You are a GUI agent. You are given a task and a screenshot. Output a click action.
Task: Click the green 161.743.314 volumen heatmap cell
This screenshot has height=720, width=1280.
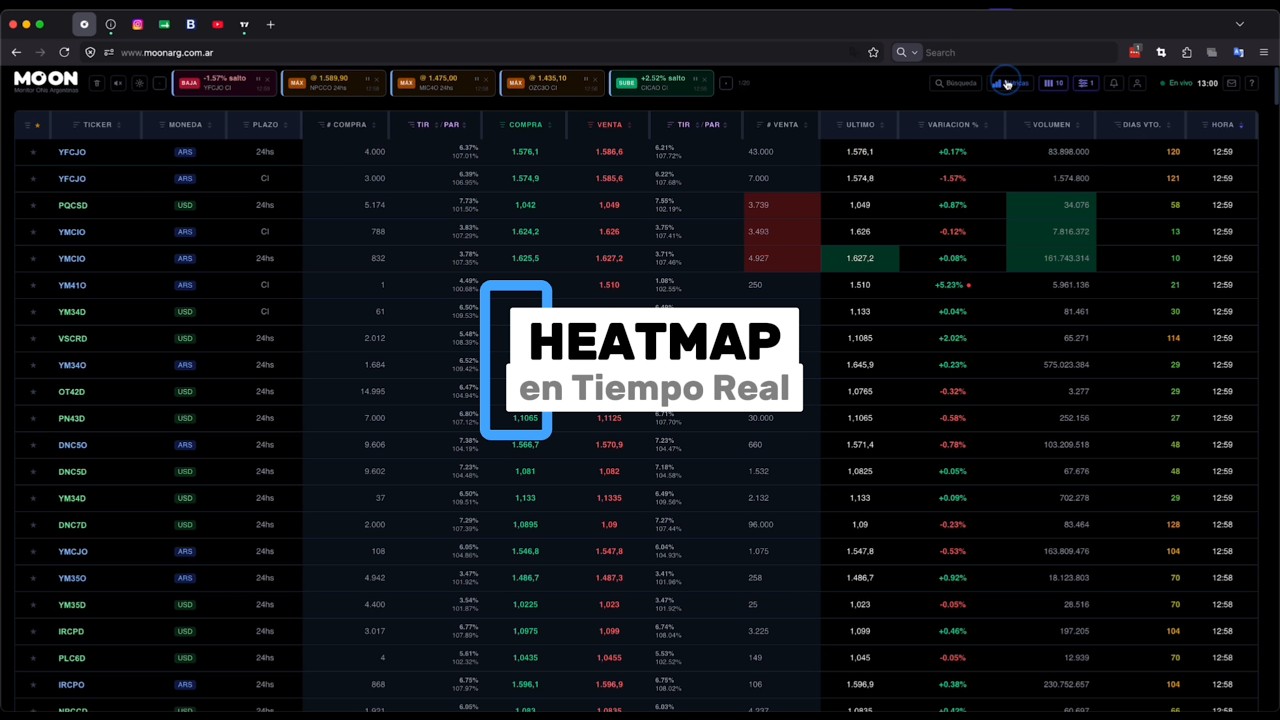pos(1051,258)
